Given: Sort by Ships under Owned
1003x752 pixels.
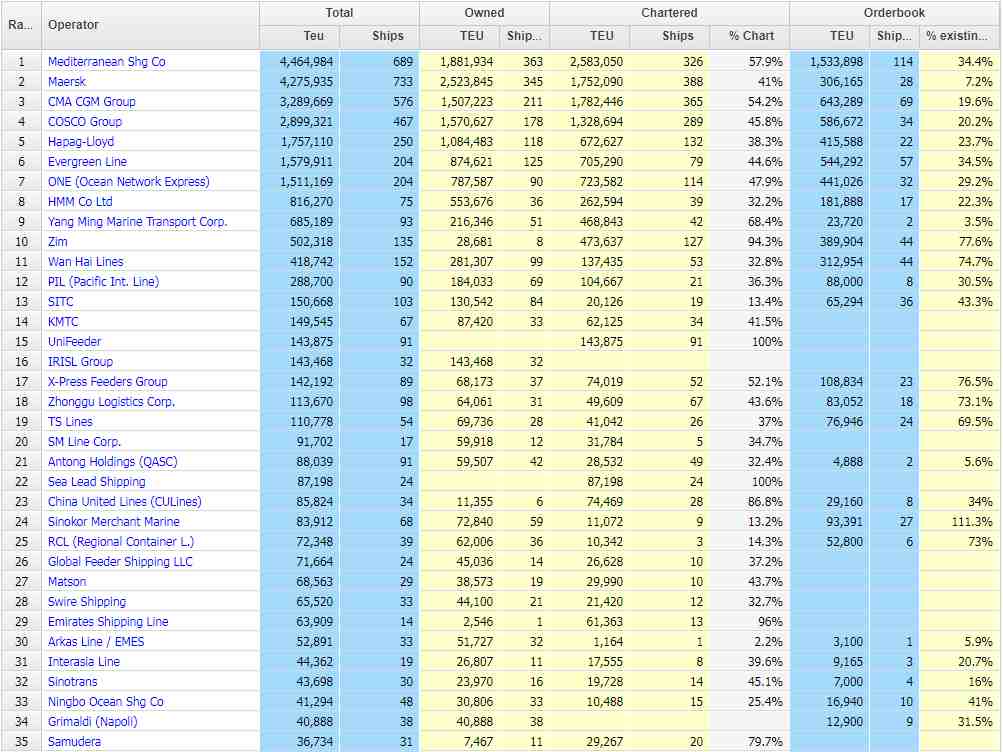Looking at the screenshot, I should coord(525,36).
